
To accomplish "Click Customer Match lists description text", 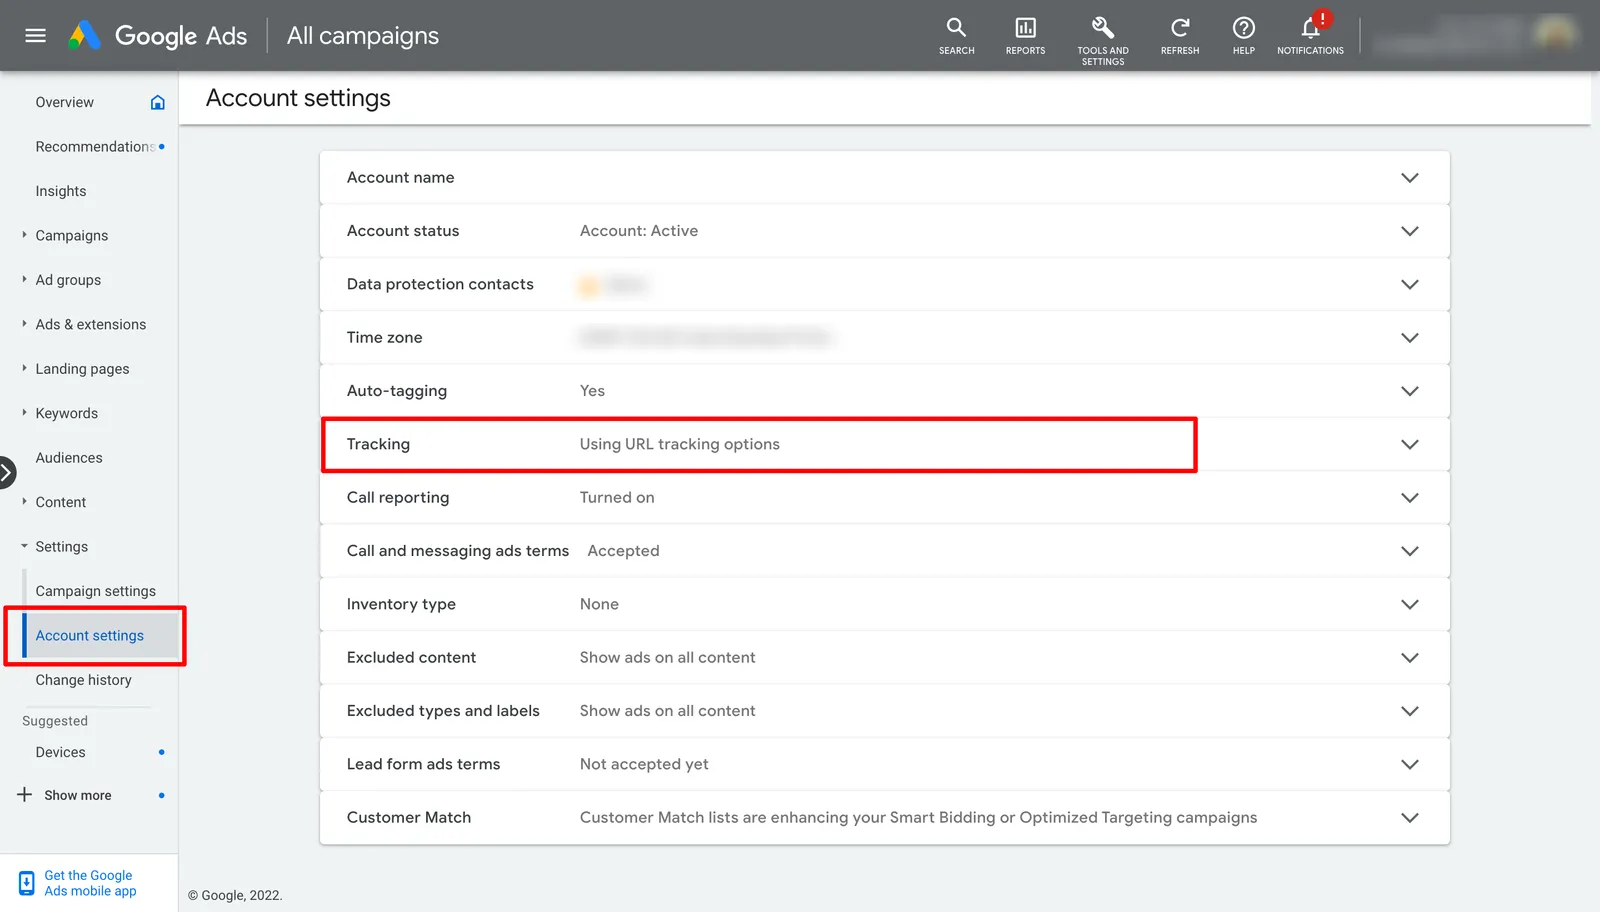I will [919, 818].
